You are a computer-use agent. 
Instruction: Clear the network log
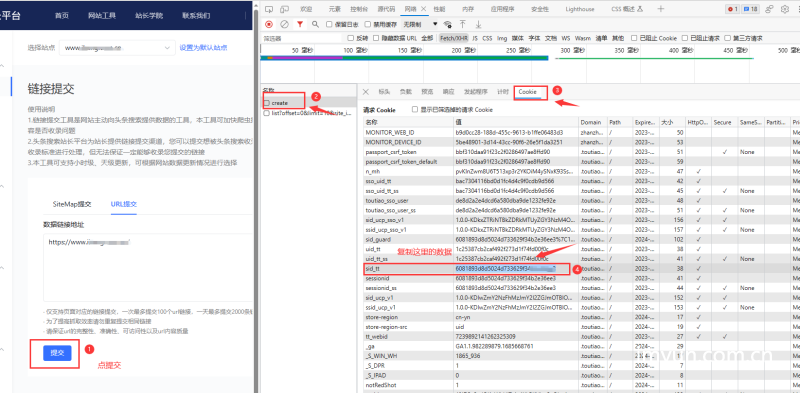(285, 24)
